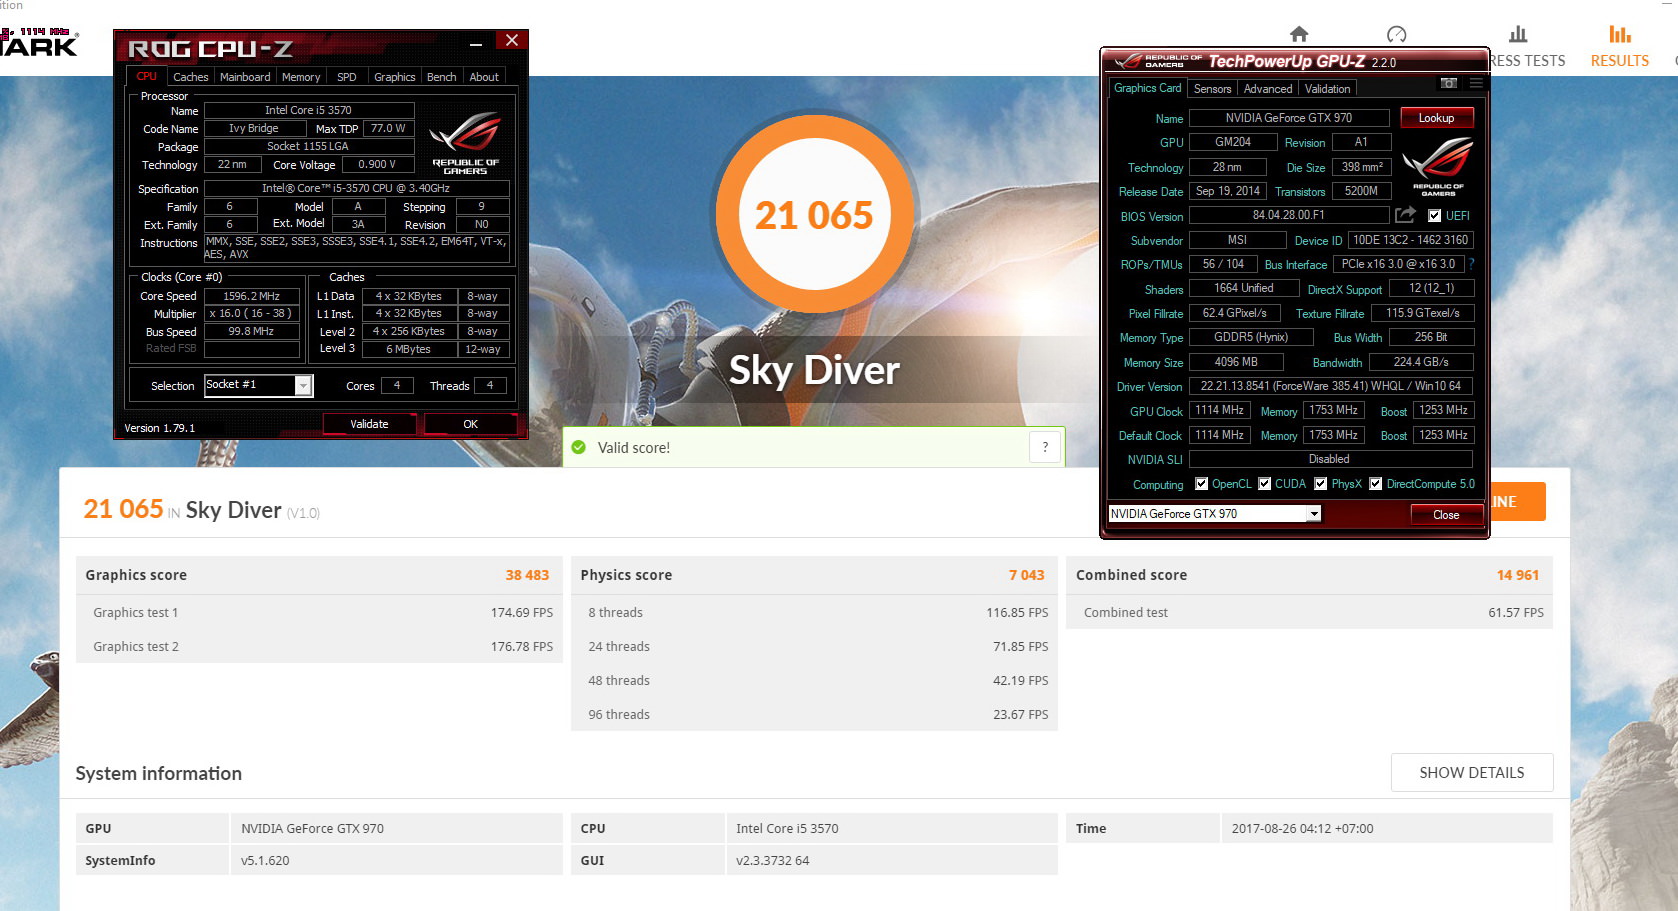This screenshot has height=911, width=1678.
Task: Switch to the Sensors tab in GPU-Z
Action: coord(1213,89)
